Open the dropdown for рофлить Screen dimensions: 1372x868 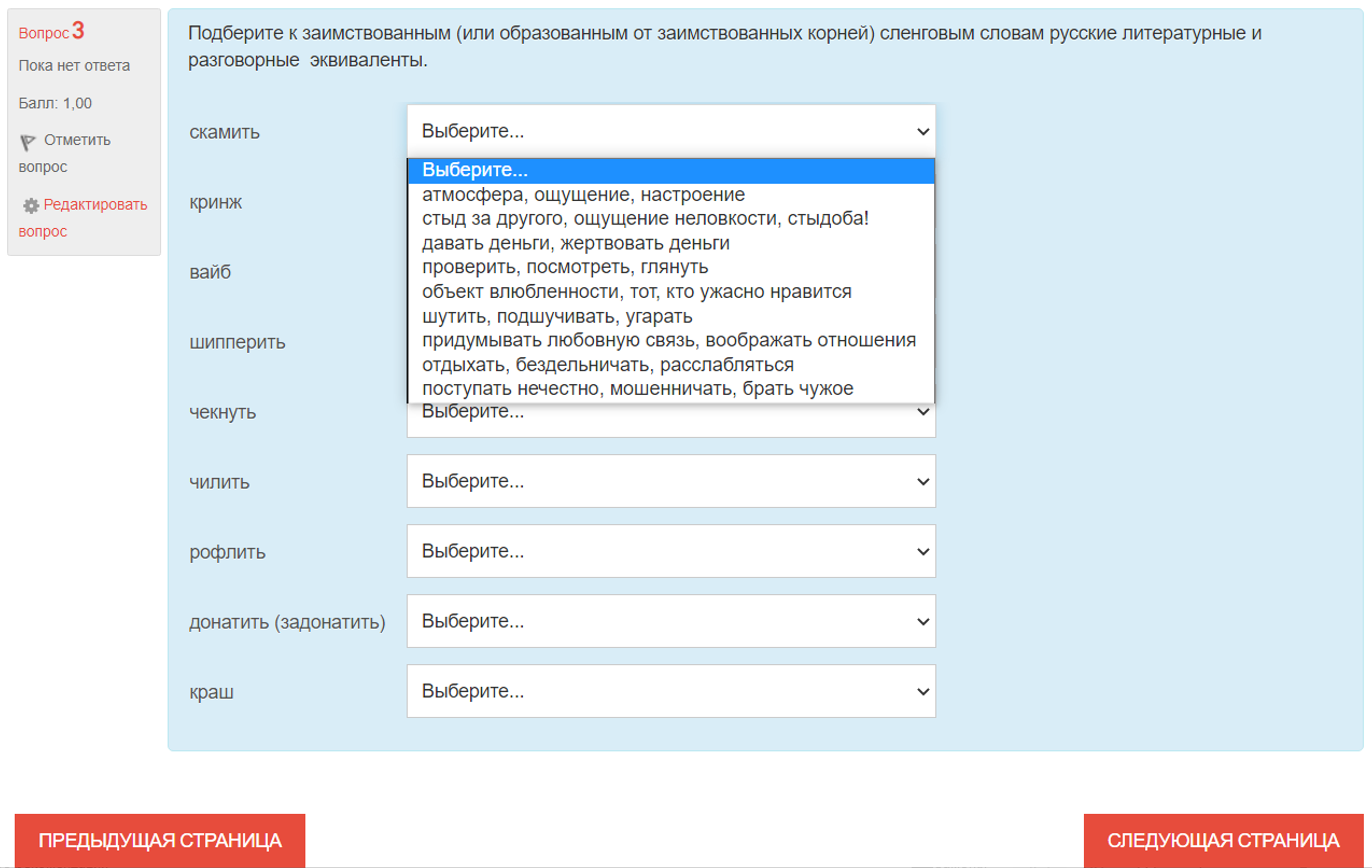point(671,551)
